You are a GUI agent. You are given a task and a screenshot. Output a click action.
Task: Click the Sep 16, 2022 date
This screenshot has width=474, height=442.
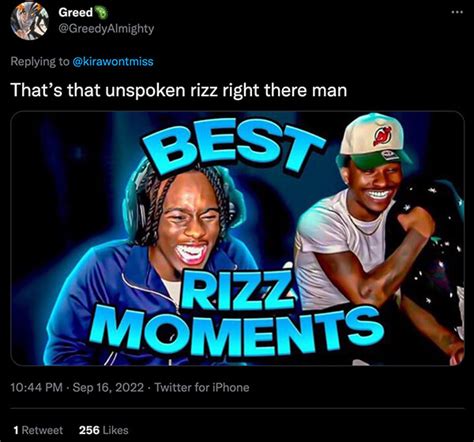(108, 388)
